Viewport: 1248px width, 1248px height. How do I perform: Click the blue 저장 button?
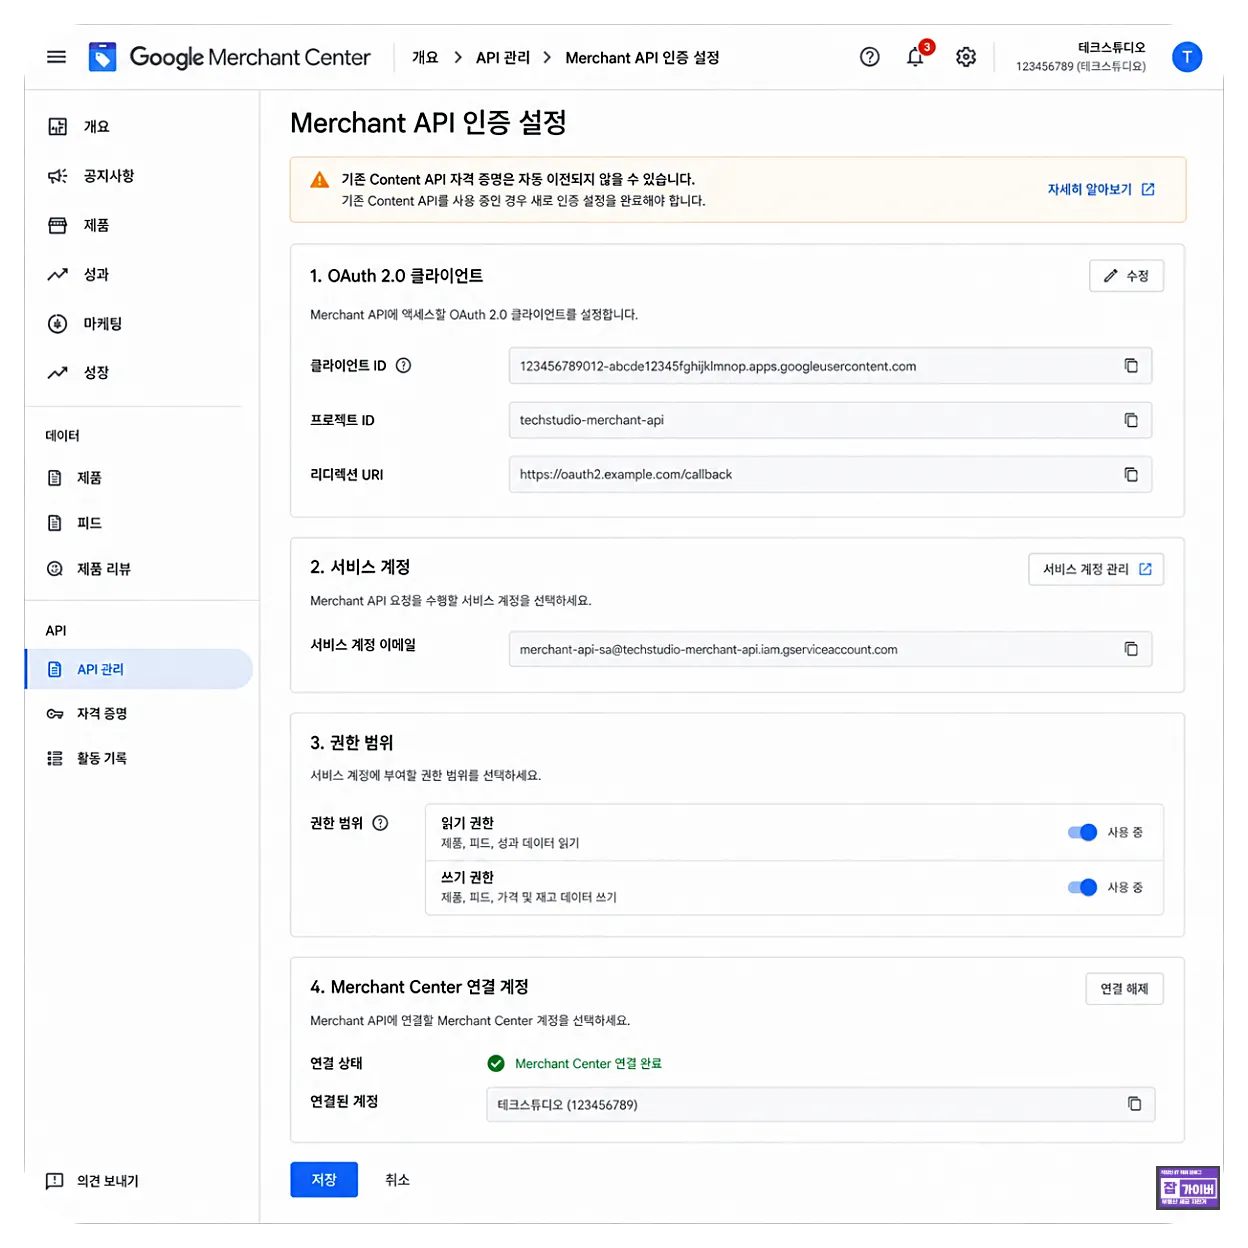pyautogui.click(x=324, y=1180)
